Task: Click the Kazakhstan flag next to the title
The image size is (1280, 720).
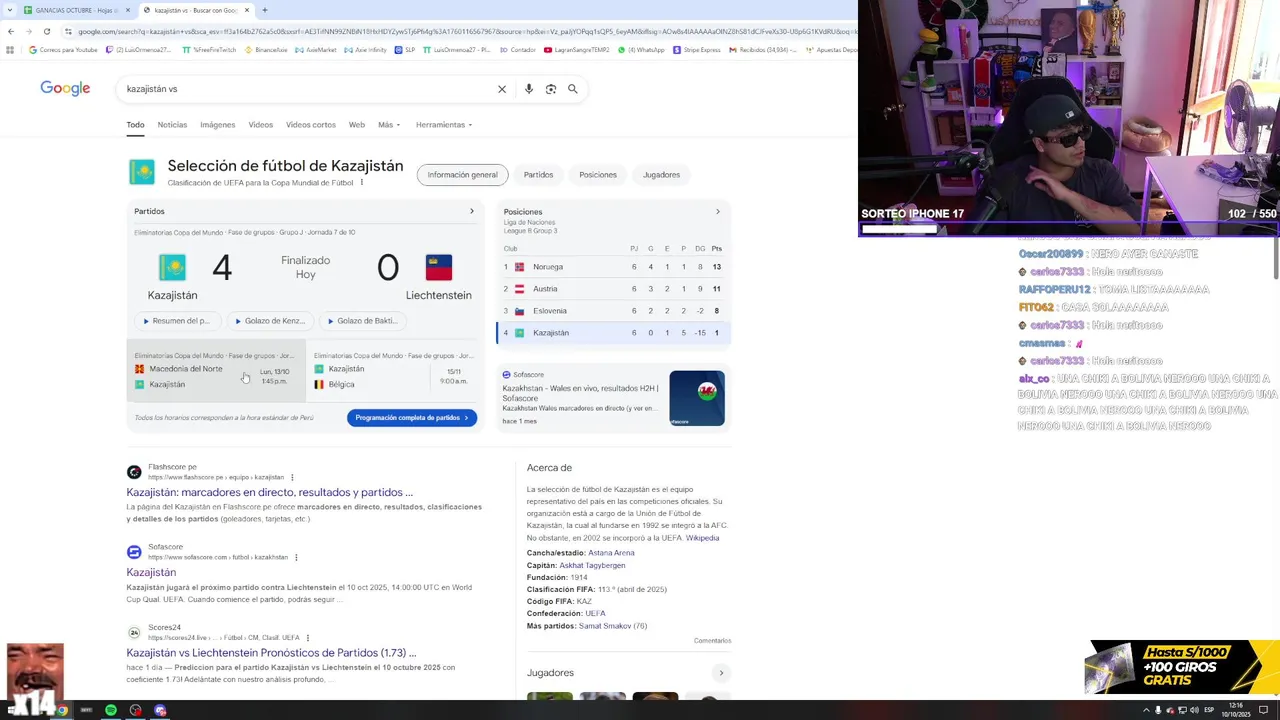Action: (142, 172)
